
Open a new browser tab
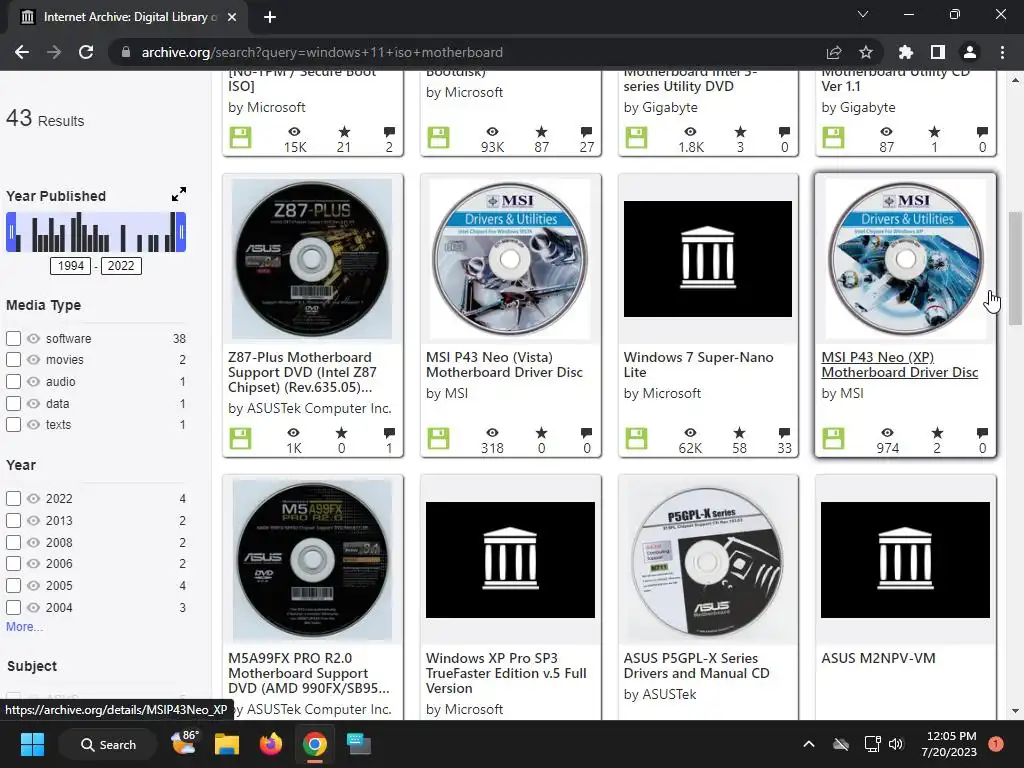(270, 17)
